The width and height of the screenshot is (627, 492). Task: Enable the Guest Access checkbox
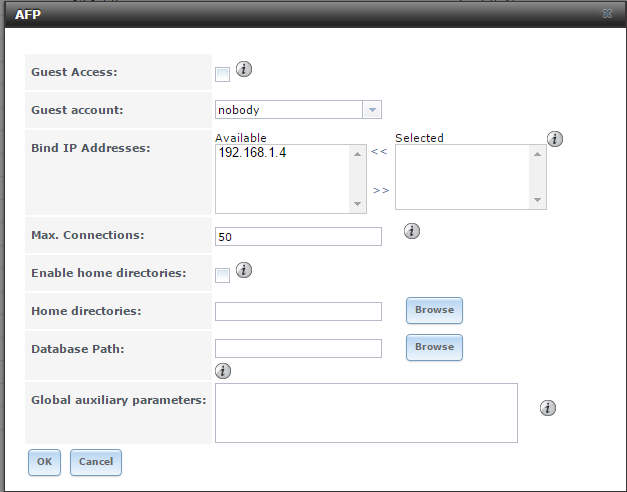click(x=222, y=74)
